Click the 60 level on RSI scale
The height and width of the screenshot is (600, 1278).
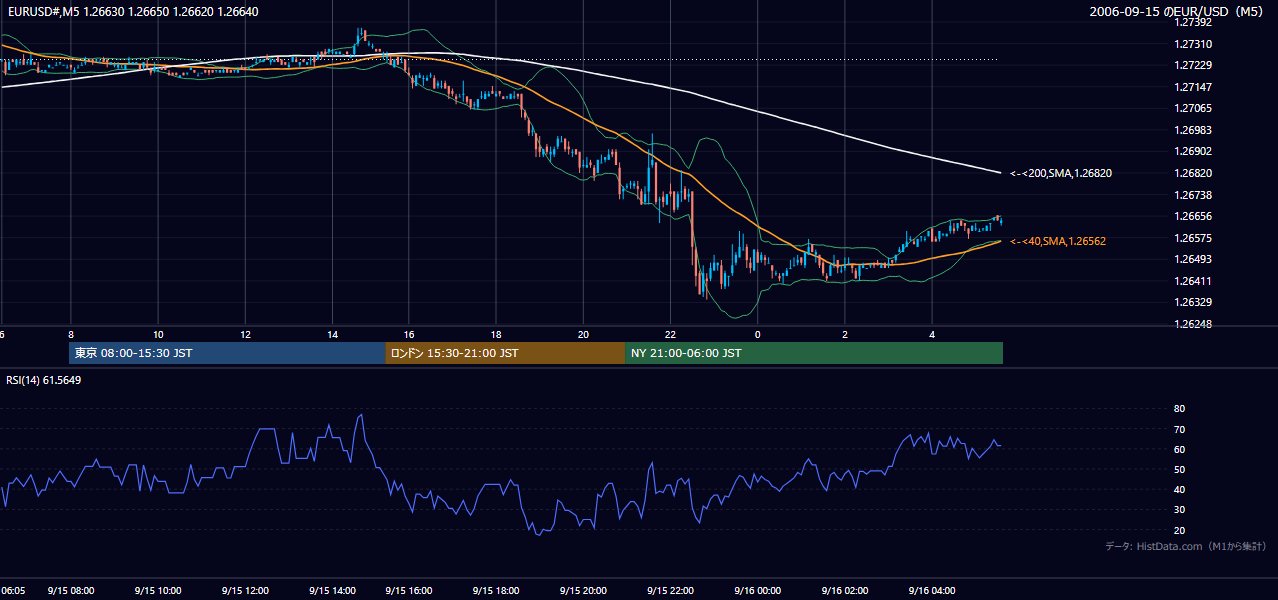(1179, 449)
